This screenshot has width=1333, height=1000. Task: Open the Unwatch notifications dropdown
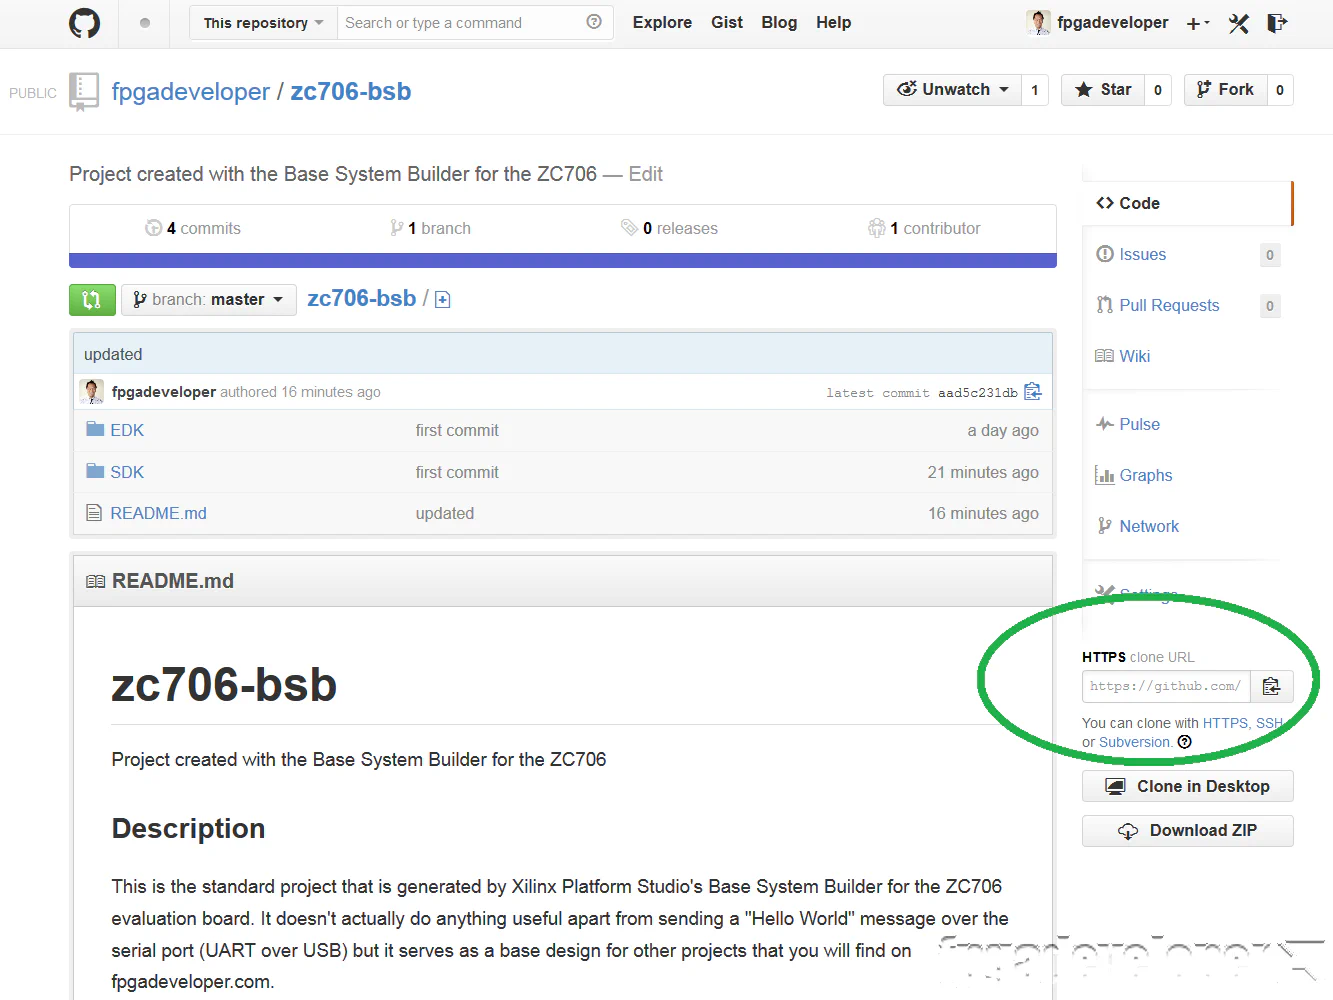coord(952,89)
